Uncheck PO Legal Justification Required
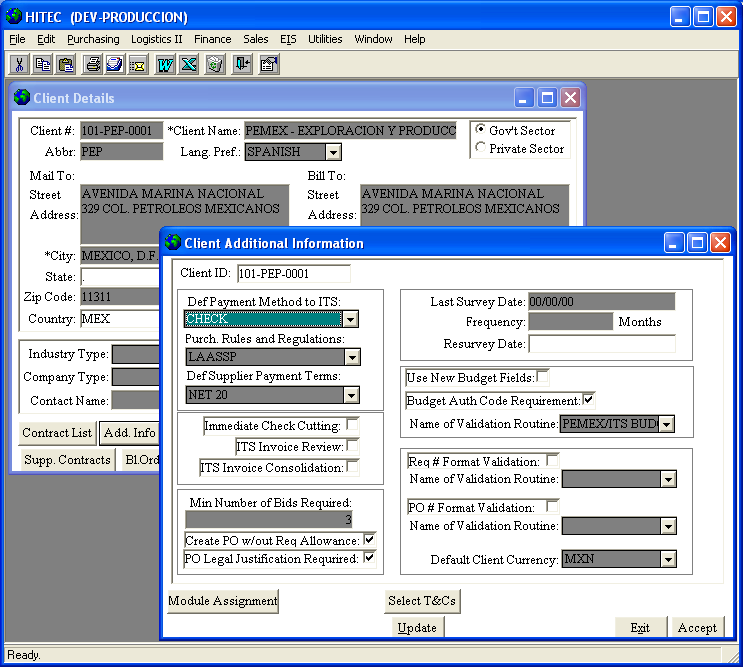Viewport: 743px width, 667px height. click(370, 558)
